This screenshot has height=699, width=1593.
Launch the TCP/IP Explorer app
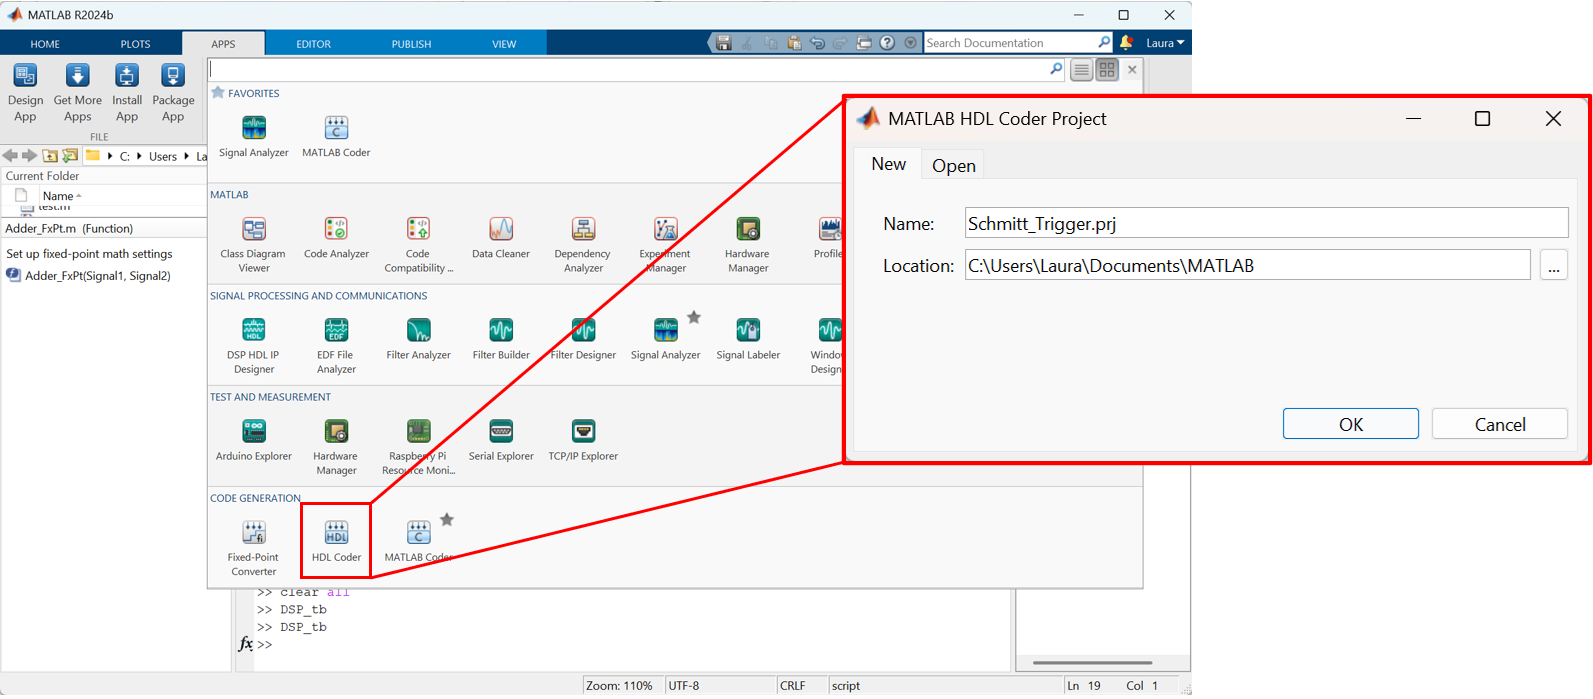point(583,440)
